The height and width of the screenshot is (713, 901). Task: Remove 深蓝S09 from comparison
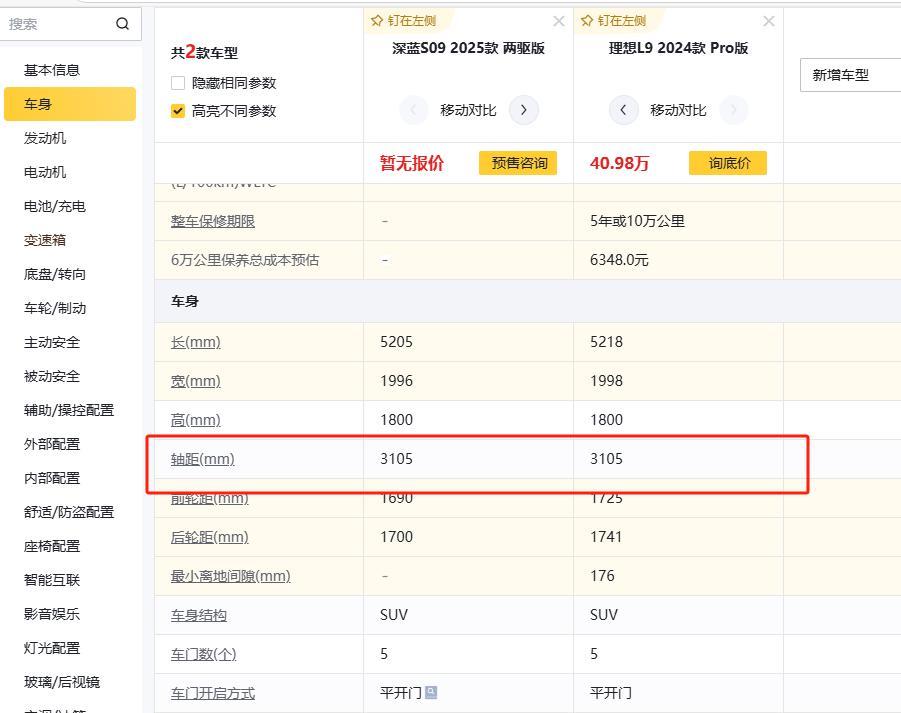[559, 21]
